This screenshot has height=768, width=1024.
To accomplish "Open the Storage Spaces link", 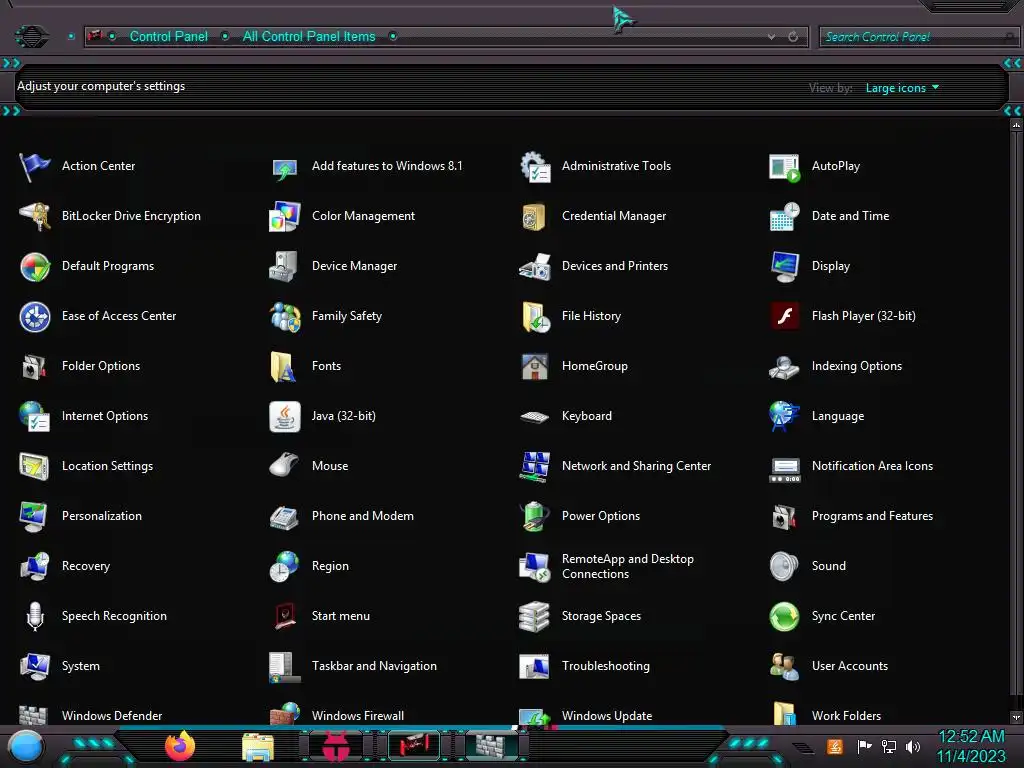I will pos(601,616).
